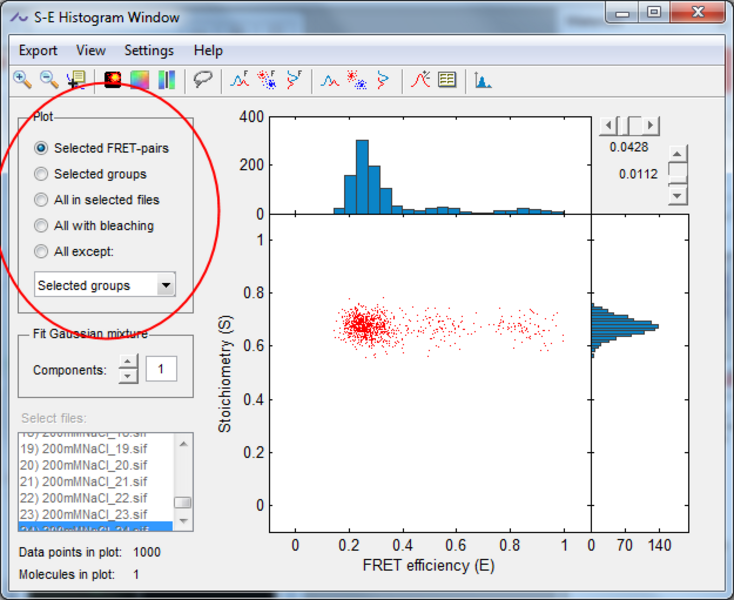Open the blue histogram icon in toolbar

click(x=483, y=80)
